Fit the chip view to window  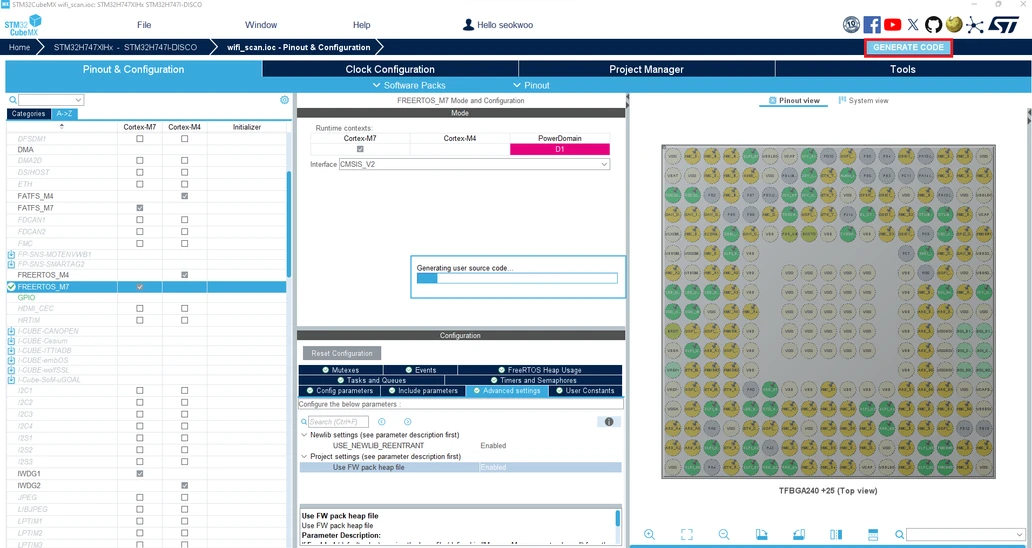coord(686,535)
